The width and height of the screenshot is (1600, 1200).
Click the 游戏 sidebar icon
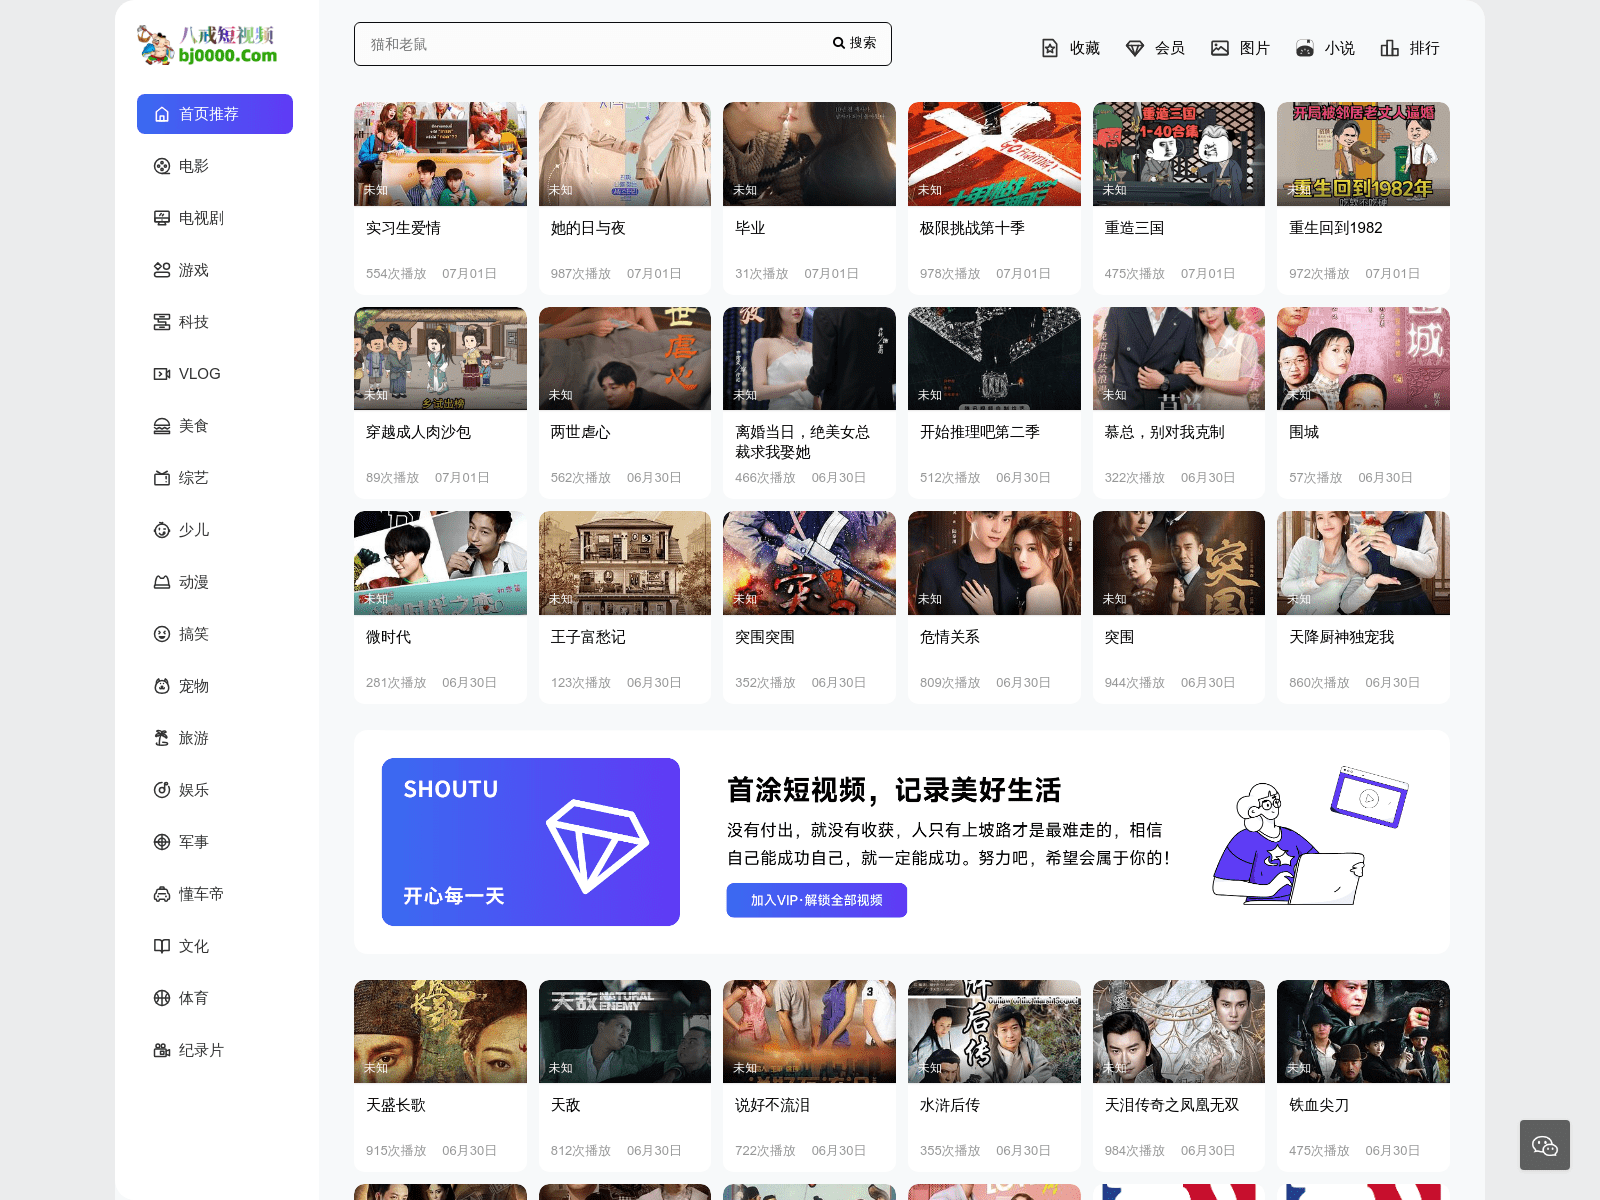click(x=162, y=270)
